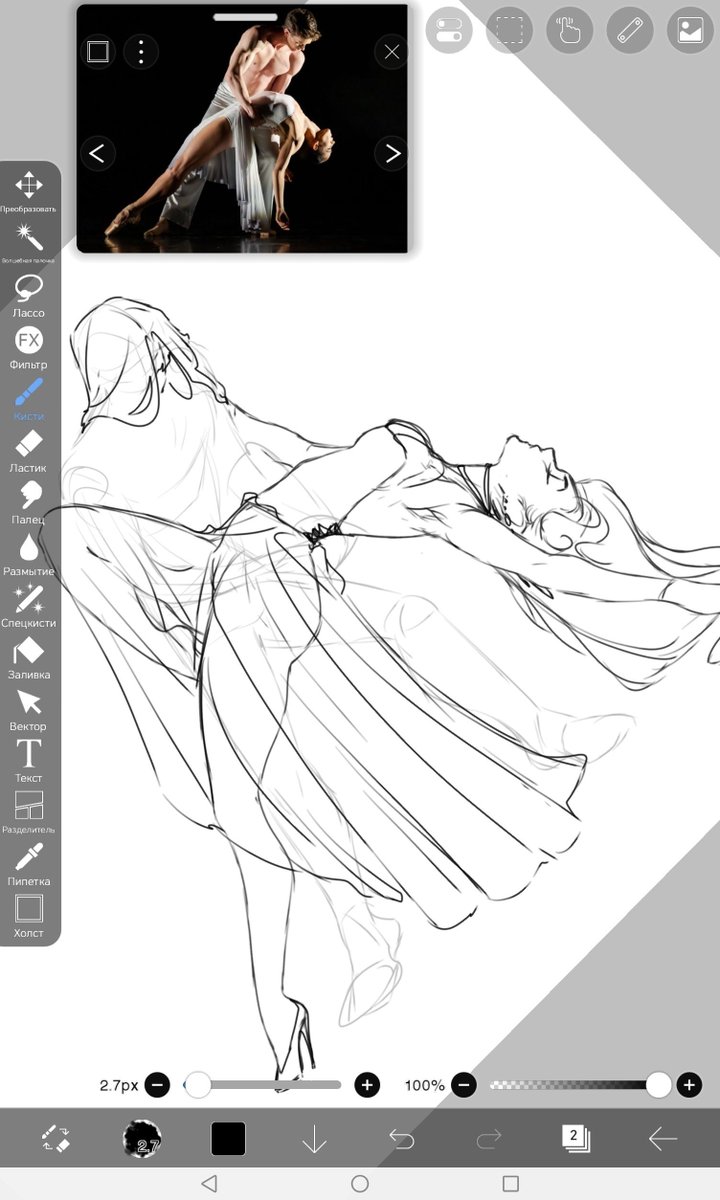720x1200 pixels.
Task: Go back with the left arrow
Action: coord(662,1138)
